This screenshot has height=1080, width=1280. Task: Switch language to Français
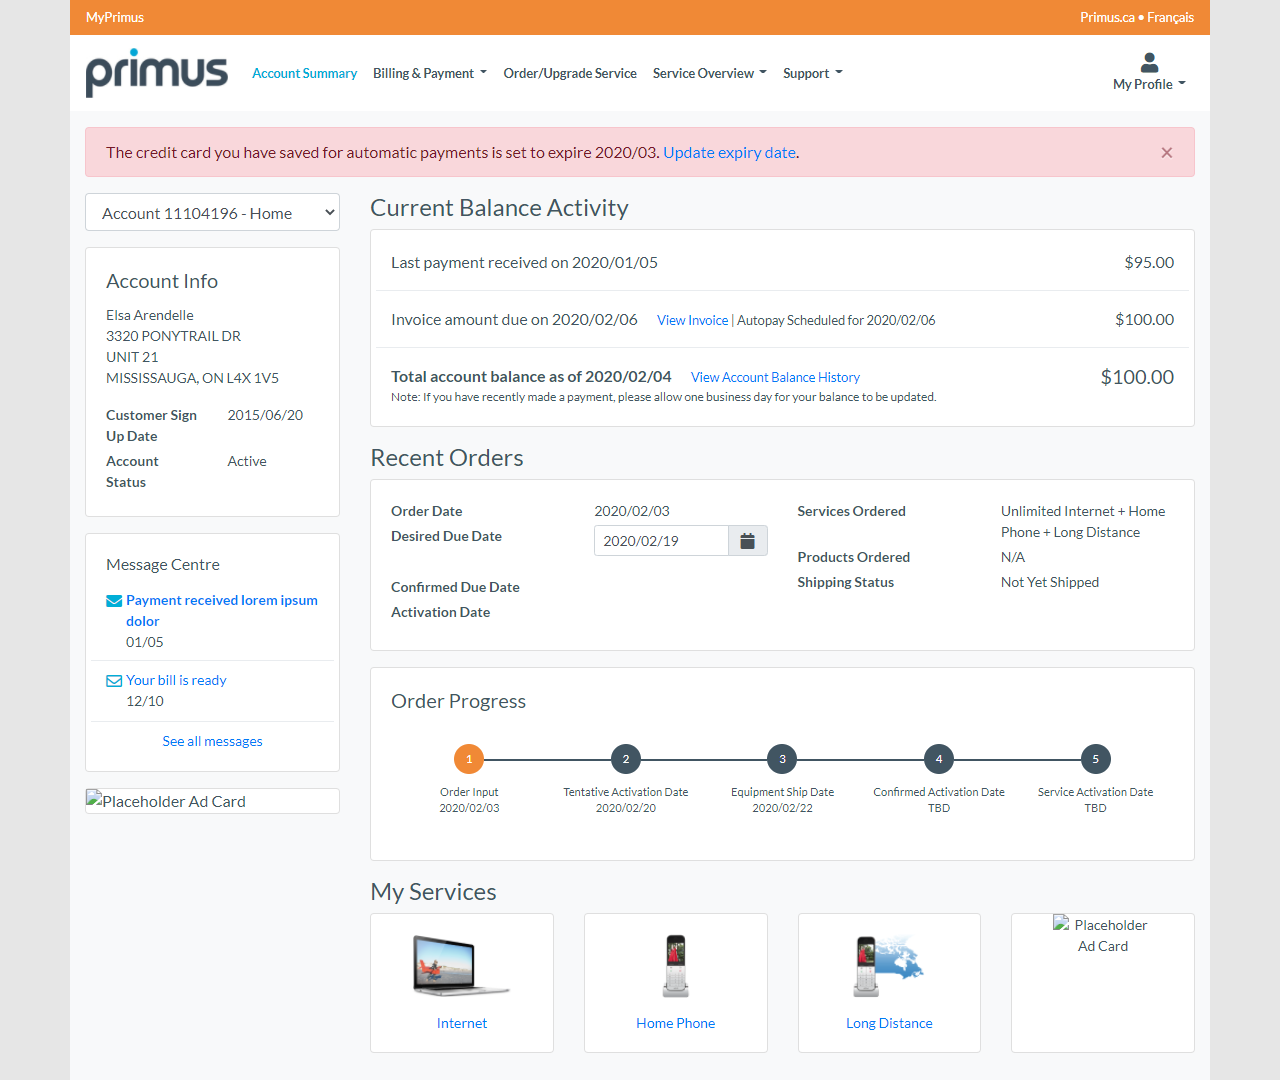click(x=1170, y=17)
